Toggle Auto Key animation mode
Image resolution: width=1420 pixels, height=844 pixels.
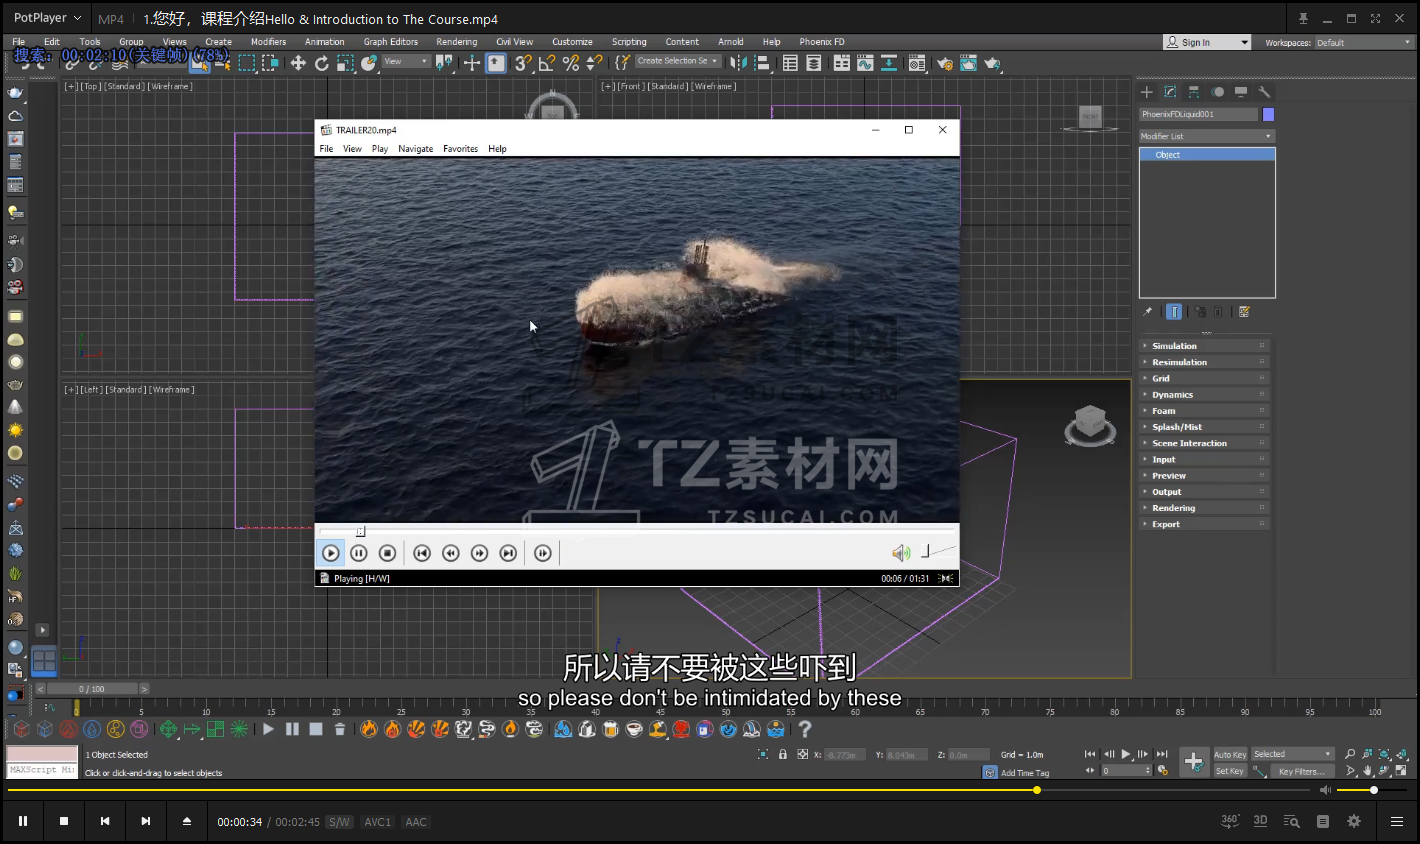[x=1230, y=755]
